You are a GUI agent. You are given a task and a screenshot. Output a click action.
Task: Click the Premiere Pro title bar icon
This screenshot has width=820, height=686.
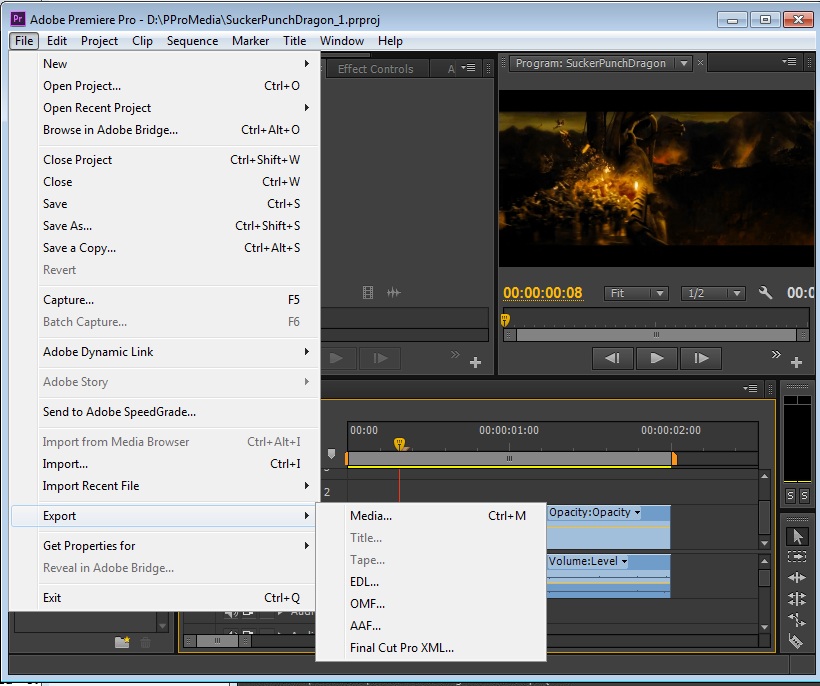pyautogui.click(x=18, y=19)
